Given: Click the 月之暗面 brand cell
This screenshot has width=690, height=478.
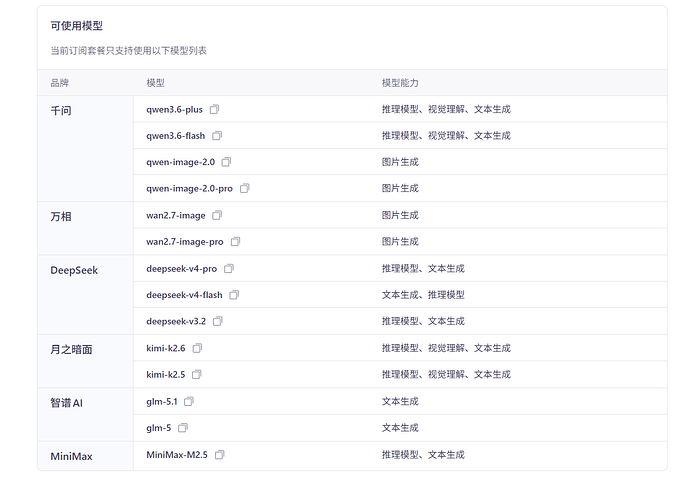Looking at the screenshot, I should tap(85, 361).
